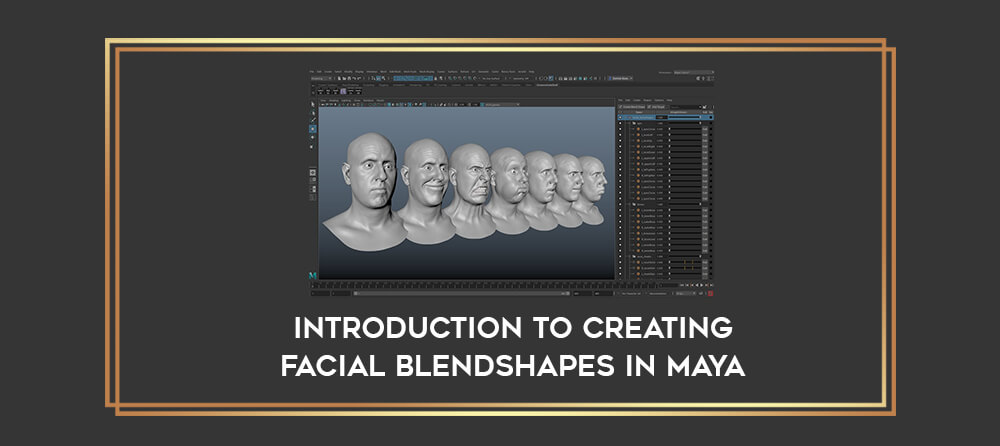The height and width of the screenshot is (446, 1000).
Task: Open the Workspace dropdown at top right
Action: coord(694,72)
